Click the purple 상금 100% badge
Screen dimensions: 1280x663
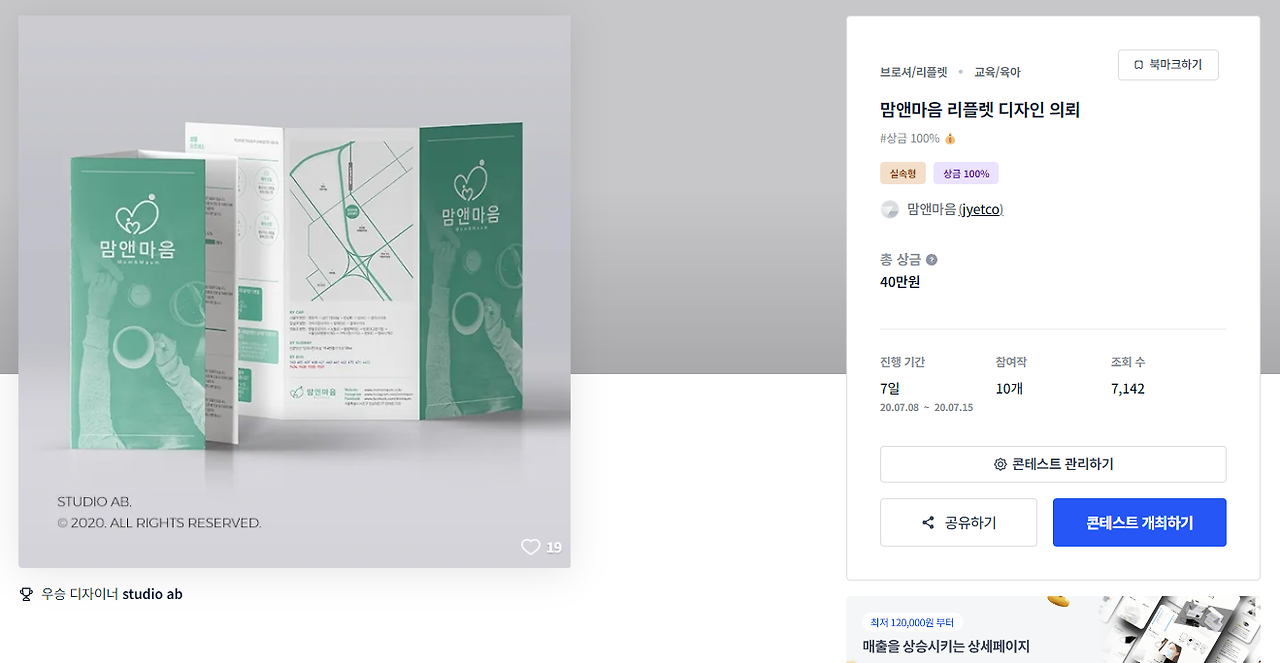[966, 173]
